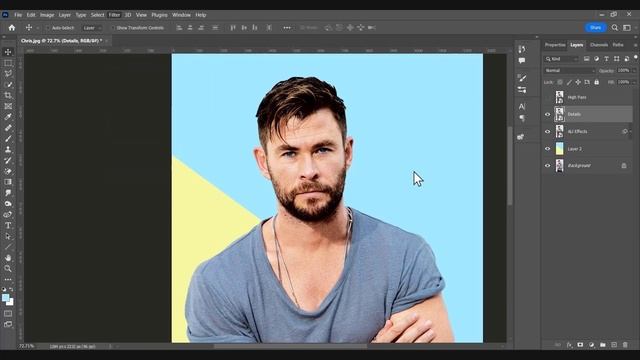
Task: Click the background color swatch
Action: click(x=11, y=303)
